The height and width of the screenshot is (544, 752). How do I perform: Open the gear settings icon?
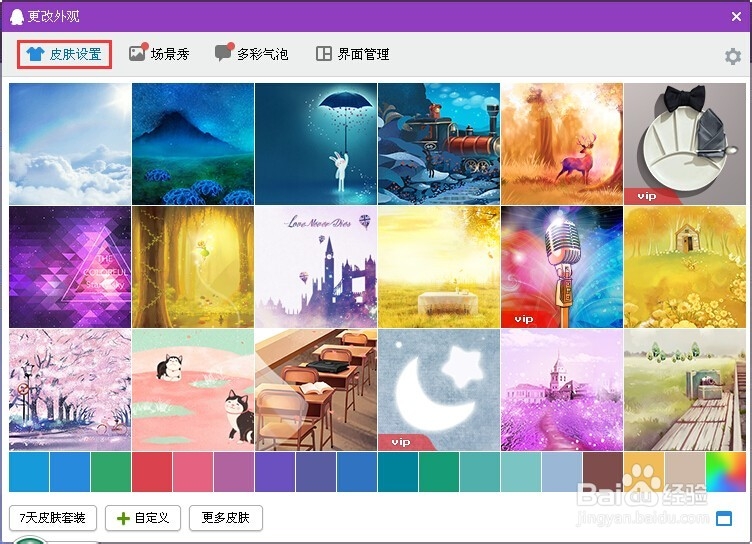click(732, 56)
